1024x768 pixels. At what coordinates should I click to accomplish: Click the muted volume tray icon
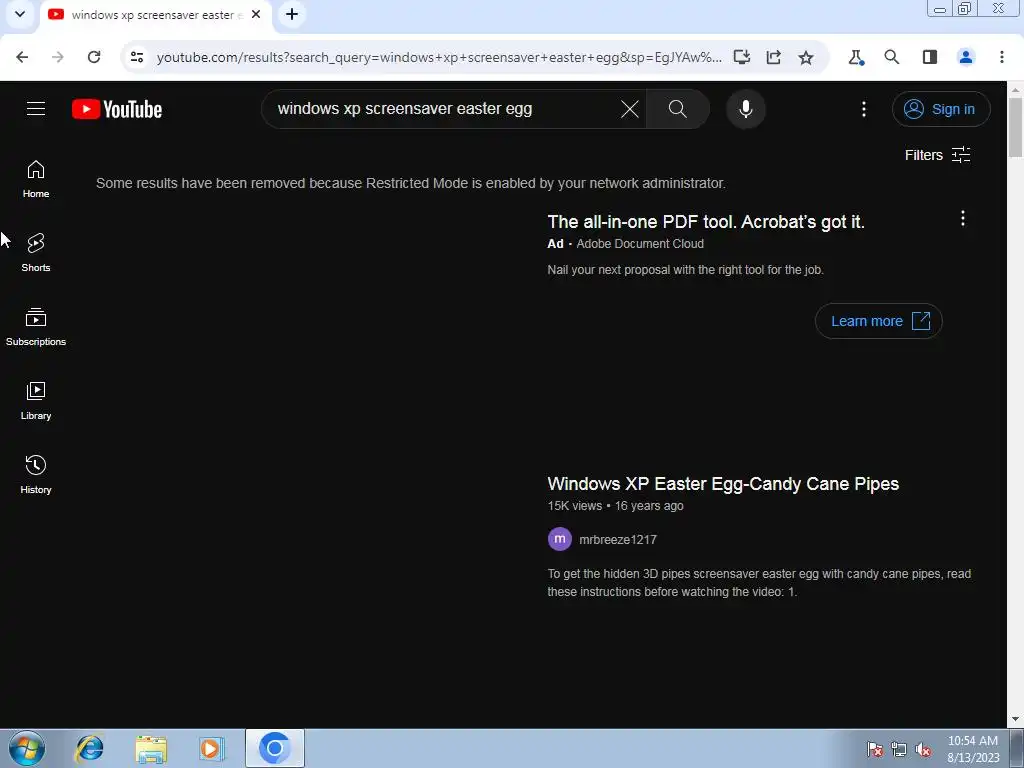[x=923, y=750]
